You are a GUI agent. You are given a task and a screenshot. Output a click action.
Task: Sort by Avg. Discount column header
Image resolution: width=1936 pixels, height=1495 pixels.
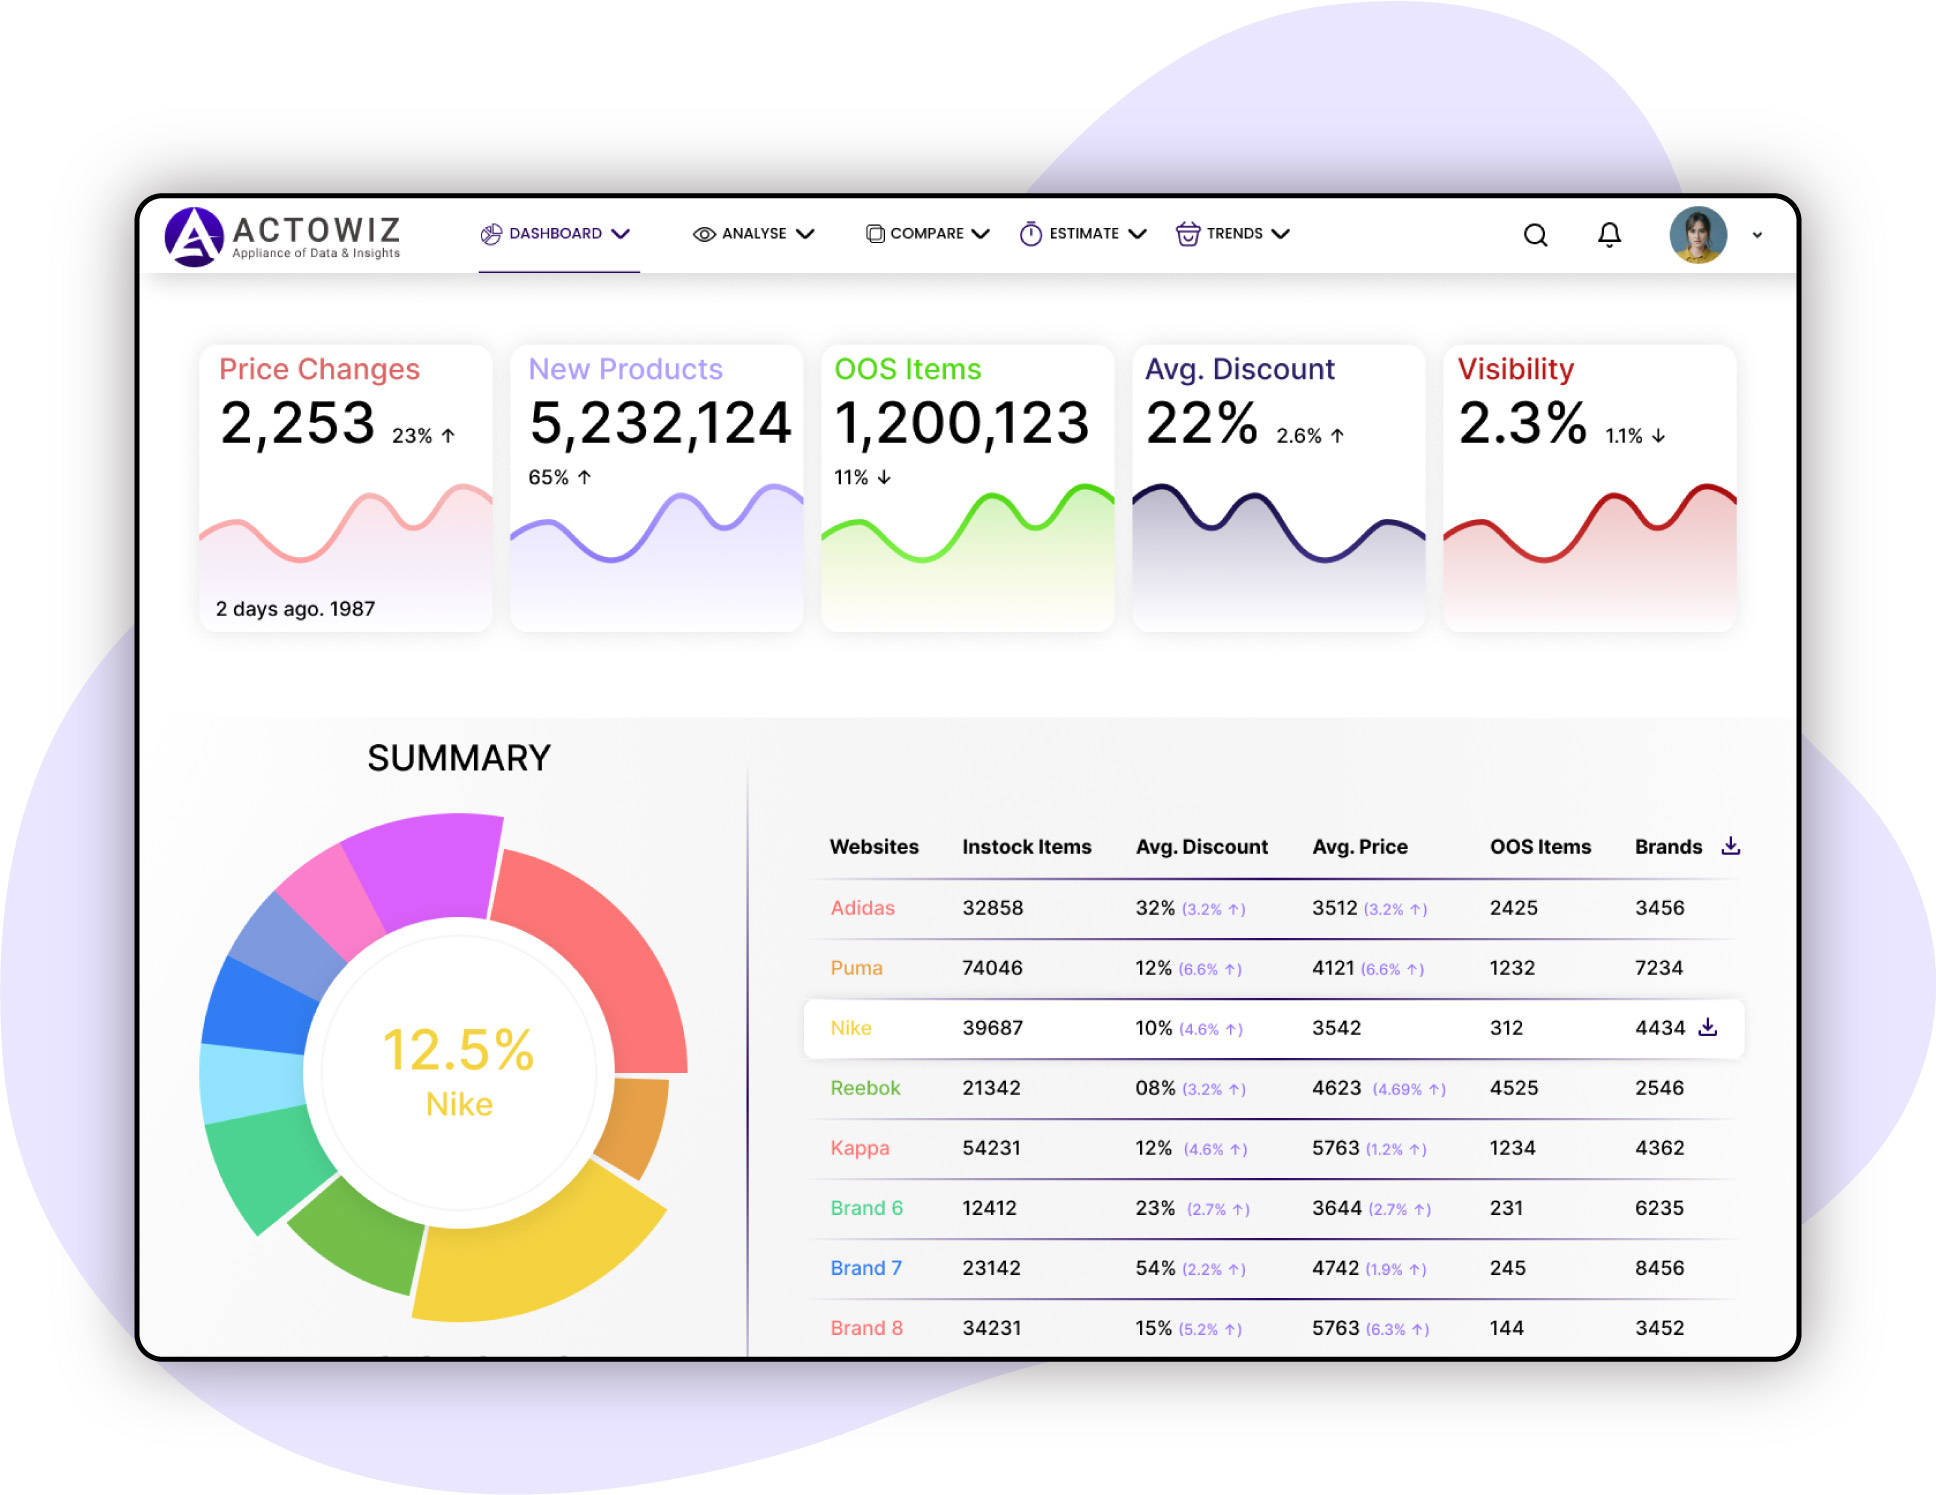click(x=1202, y=847)
